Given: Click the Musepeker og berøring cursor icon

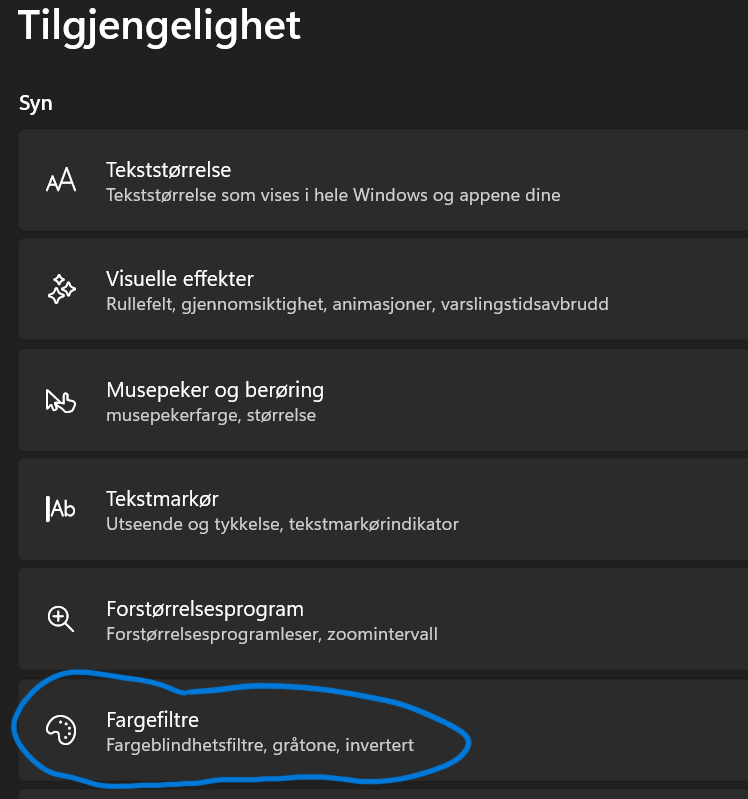Looking at the screenshot, I should [x=61, y=400].
